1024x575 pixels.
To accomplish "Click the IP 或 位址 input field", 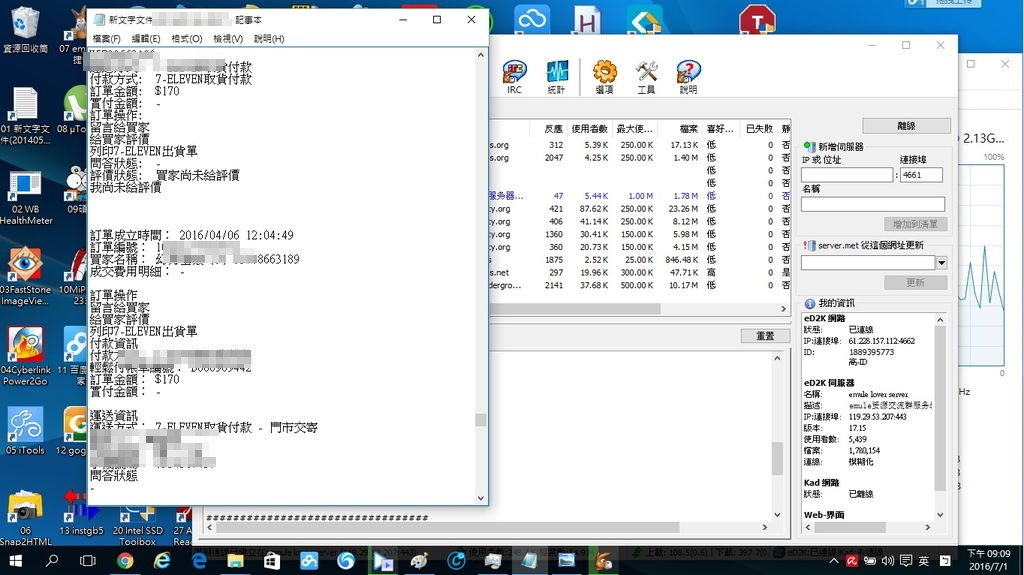I will [847, 174].
